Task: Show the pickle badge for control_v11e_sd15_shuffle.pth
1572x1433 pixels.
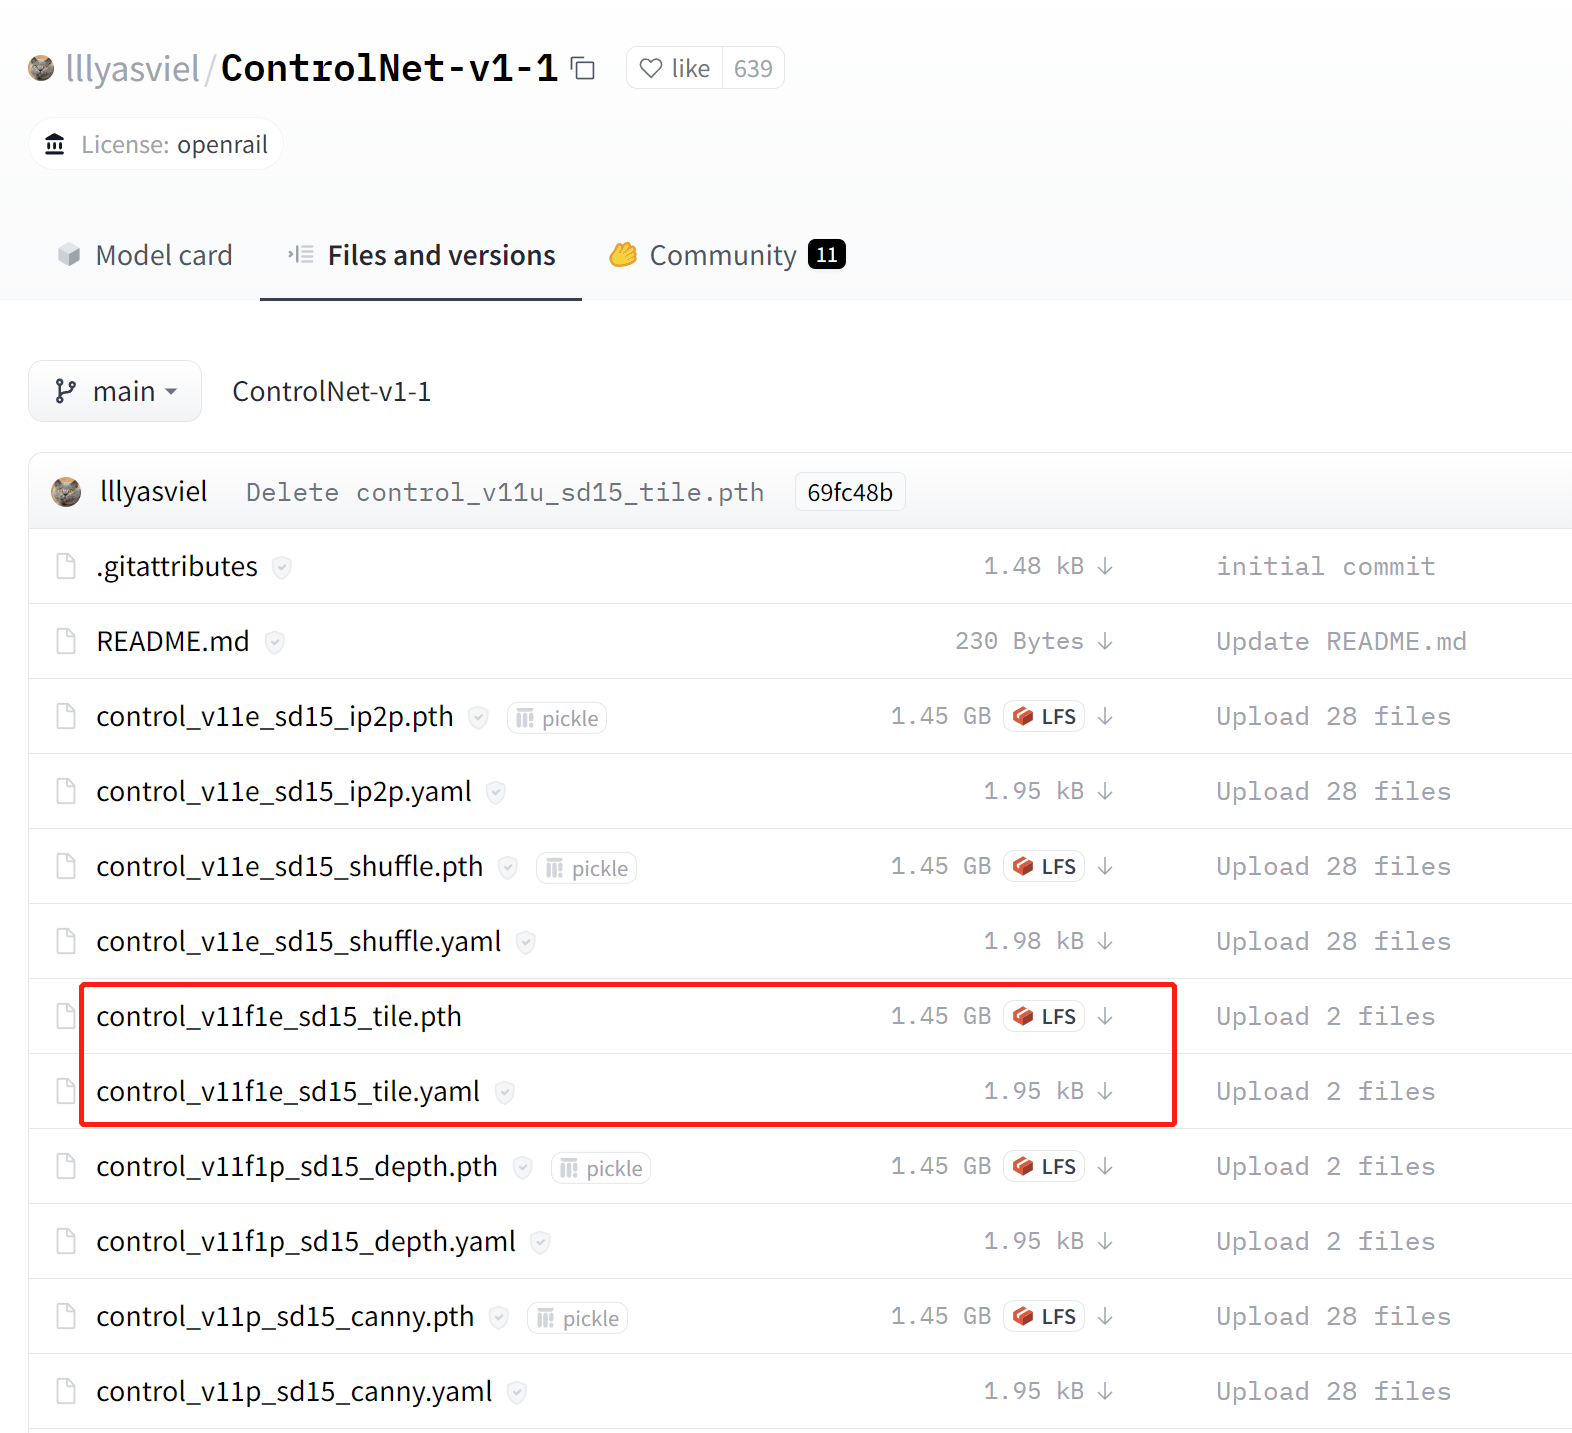Action: [587, 868]
